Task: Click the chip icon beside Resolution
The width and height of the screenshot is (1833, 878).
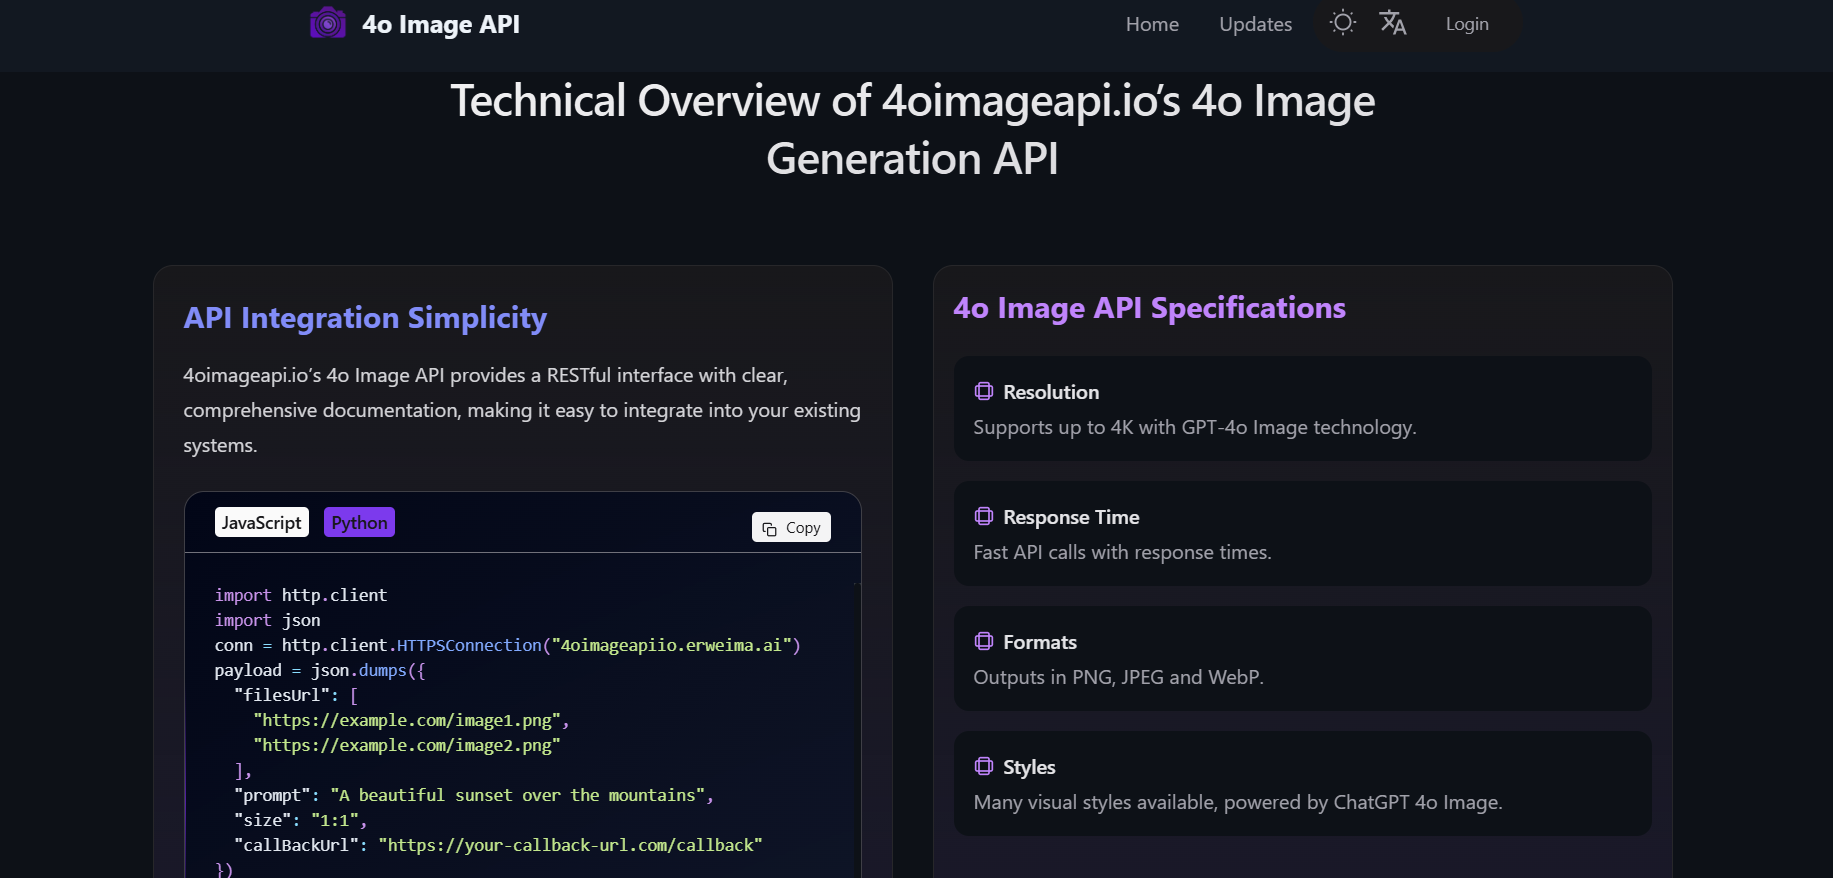Action: (984, 391)
